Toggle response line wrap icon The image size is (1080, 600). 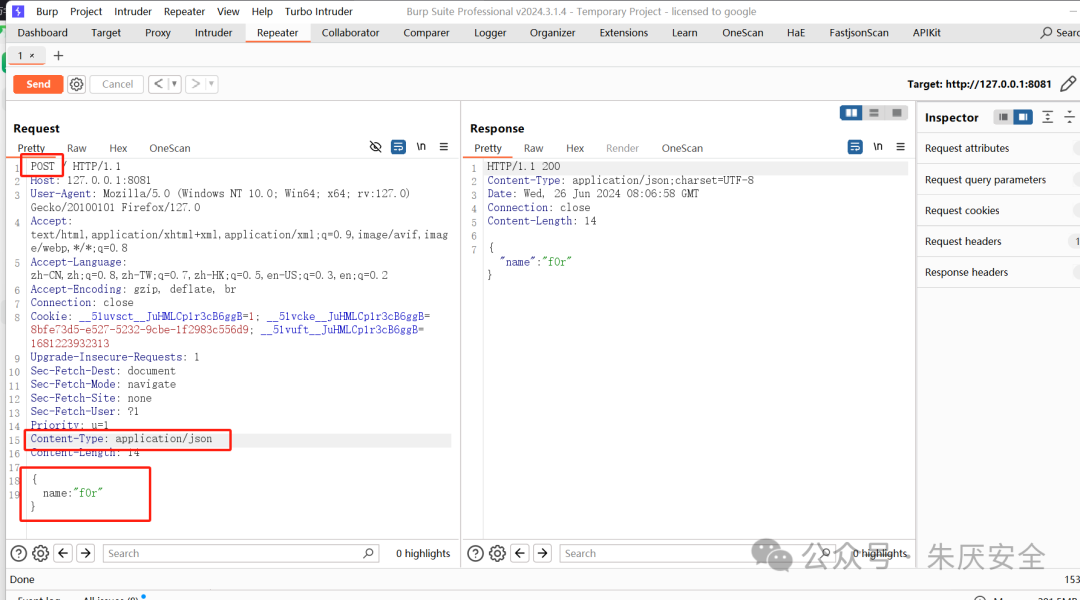click(855, 147)
